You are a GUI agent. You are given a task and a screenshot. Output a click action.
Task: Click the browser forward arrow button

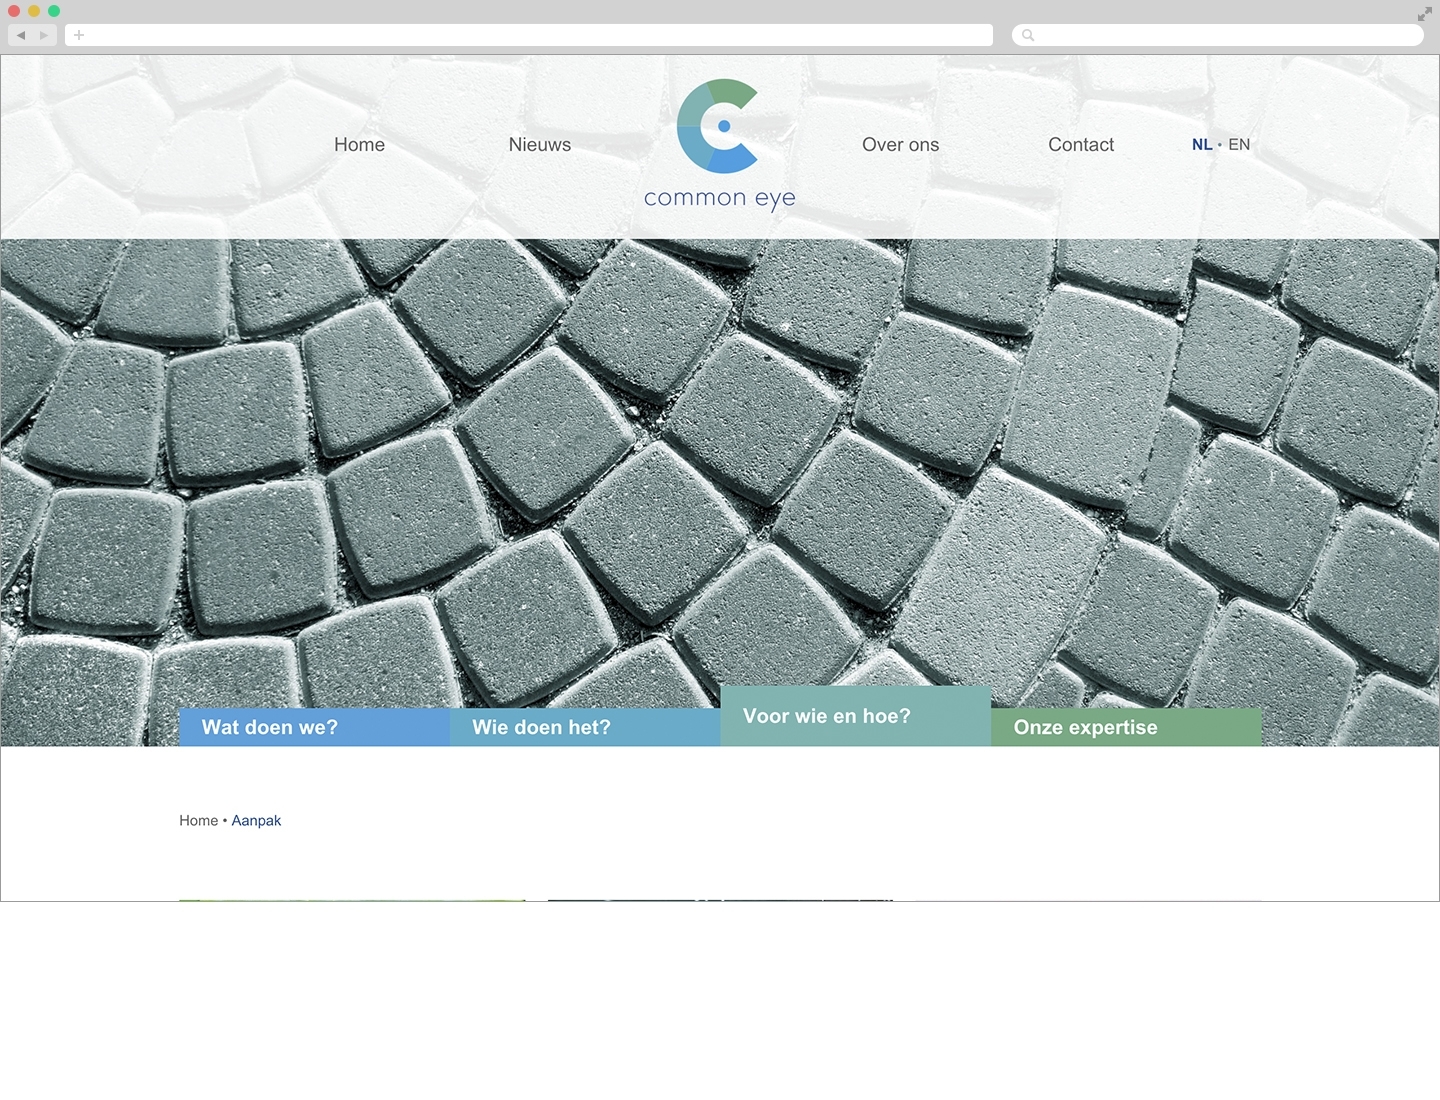tap(44, 35)
